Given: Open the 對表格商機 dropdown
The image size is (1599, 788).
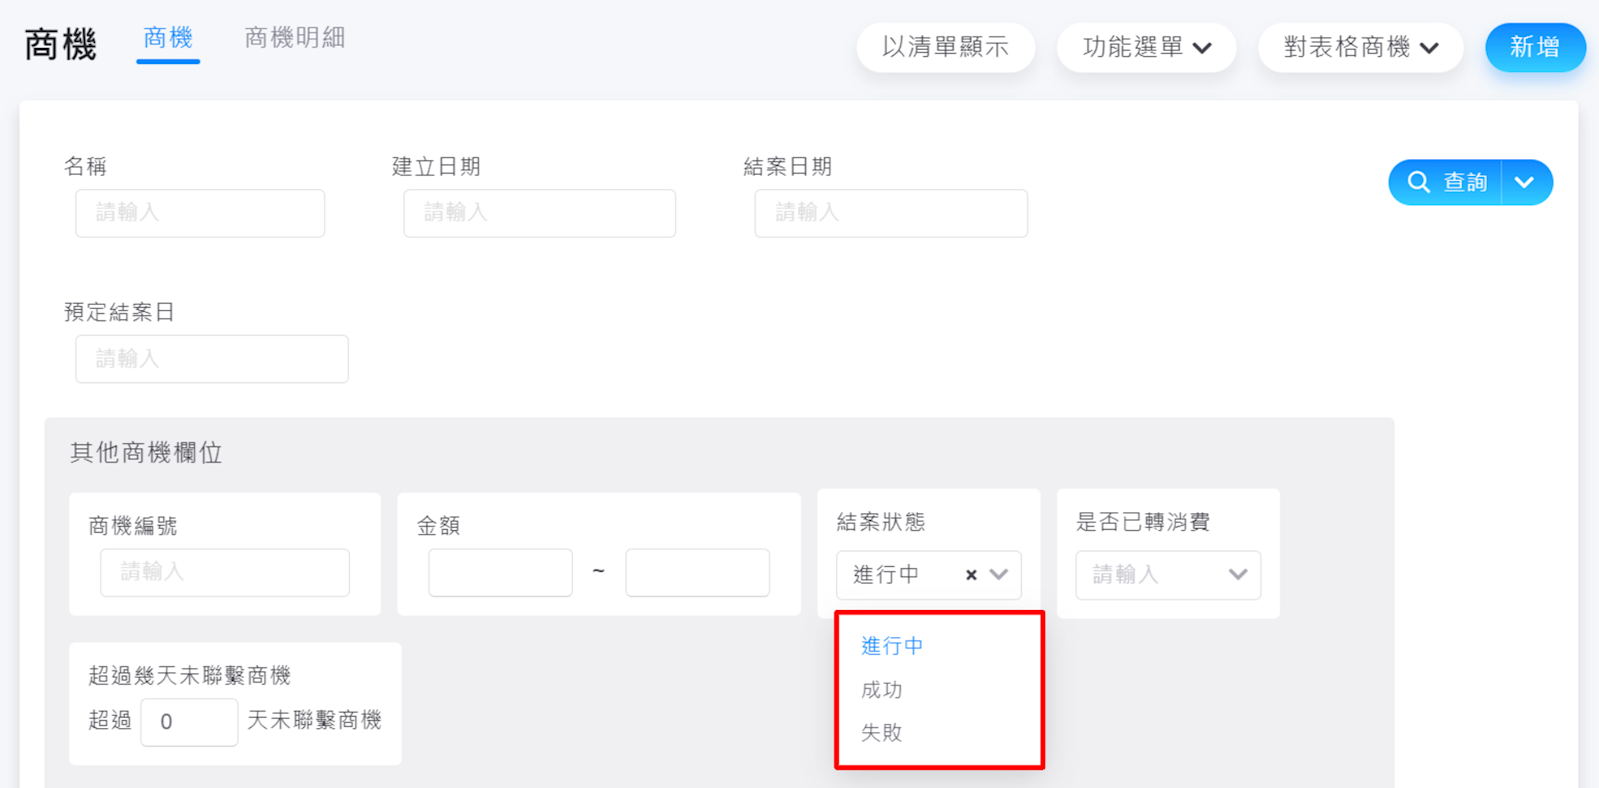Looking at the screenshot, I should (x=1360, y=47).
